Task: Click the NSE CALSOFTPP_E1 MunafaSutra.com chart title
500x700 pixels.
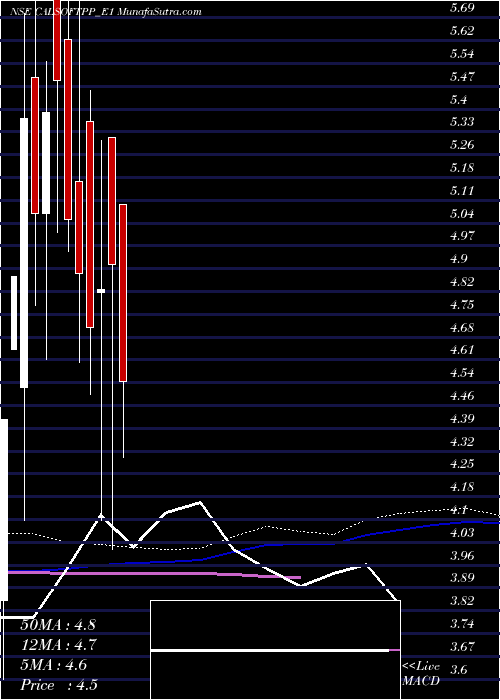Action: click(105, 12)
